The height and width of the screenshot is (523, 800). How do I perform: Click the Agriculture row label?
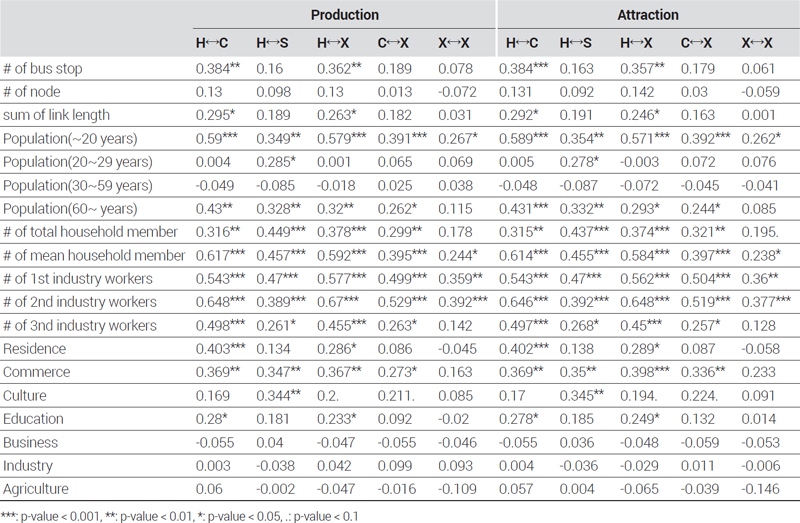(36, 489)
